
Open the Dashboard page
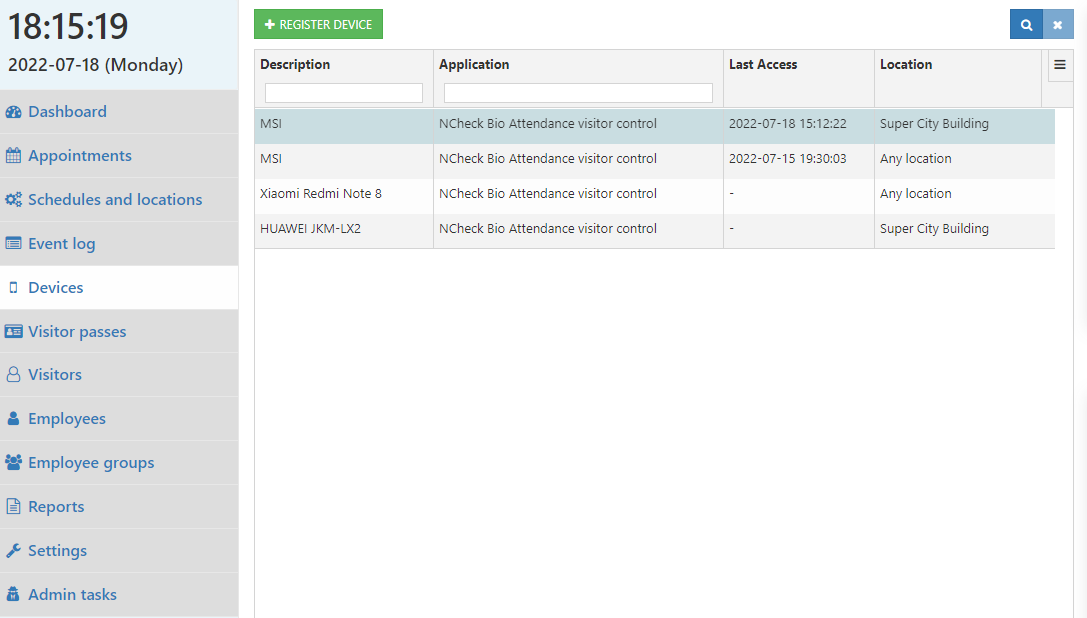[119, 112]
